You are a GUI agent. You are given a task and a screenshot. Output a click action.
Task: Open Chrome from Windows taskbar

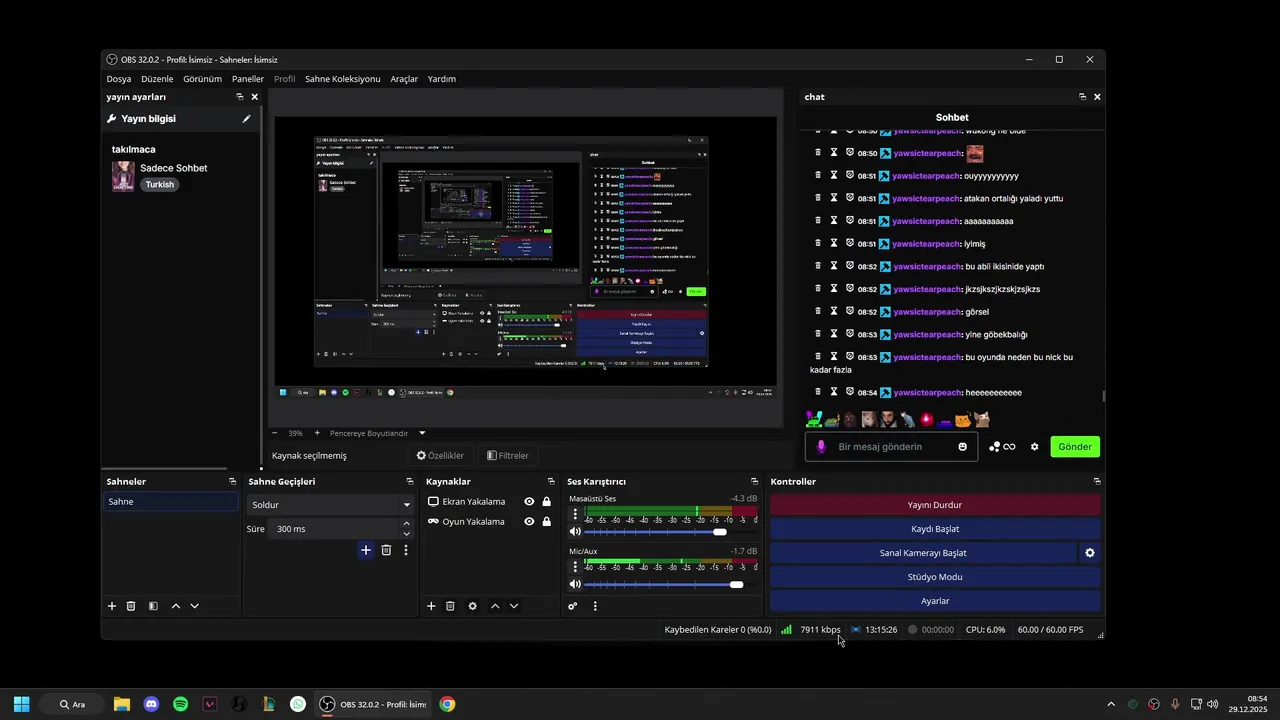point(447,704)
